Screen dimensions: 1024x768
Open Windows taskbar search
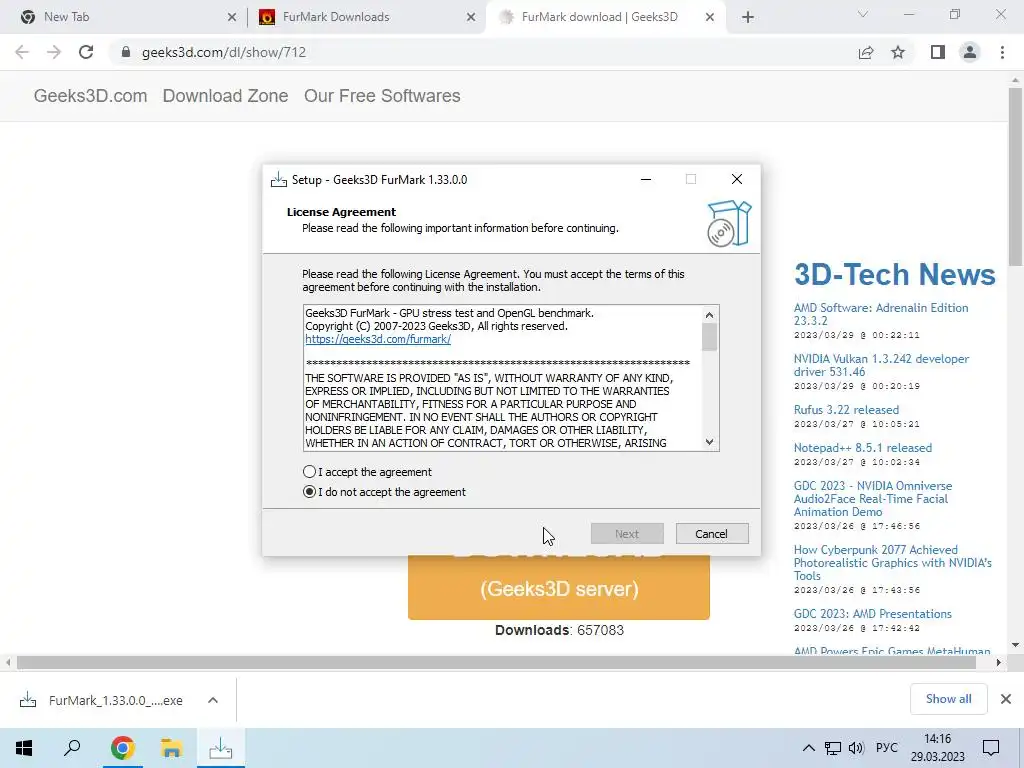72,748
